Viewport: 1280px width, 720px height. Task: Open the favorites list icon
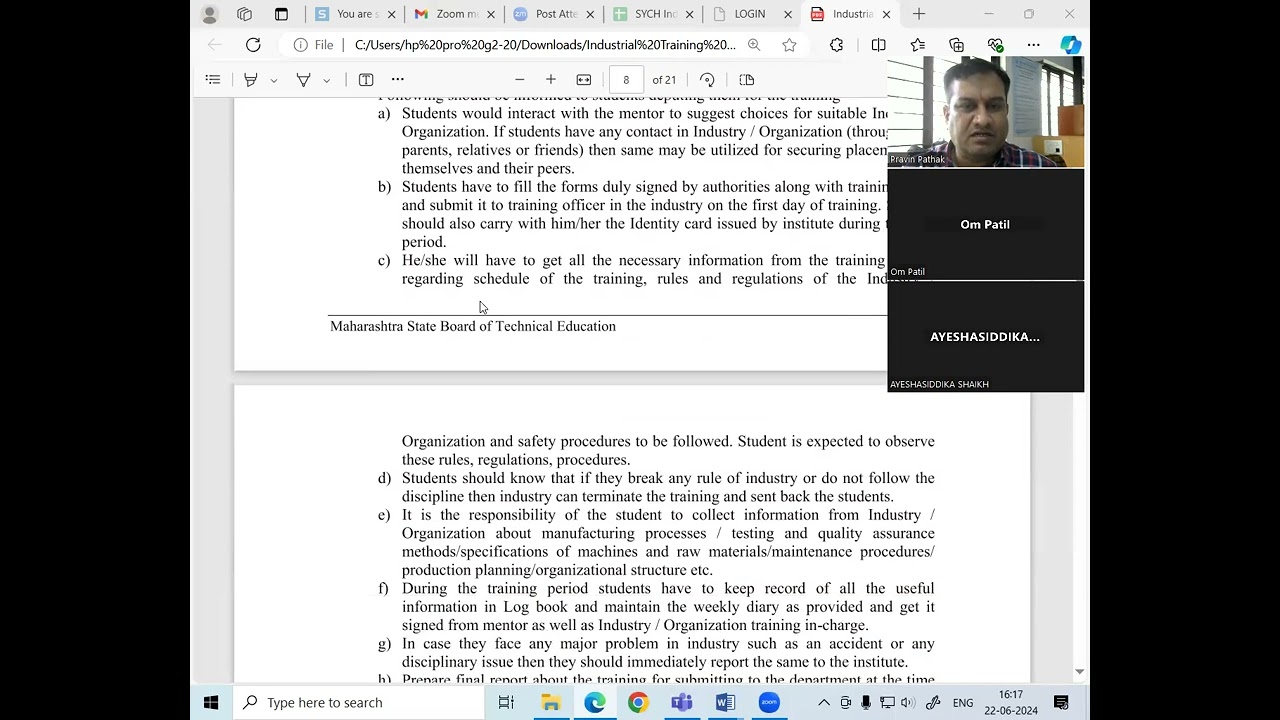click(918, 45)
